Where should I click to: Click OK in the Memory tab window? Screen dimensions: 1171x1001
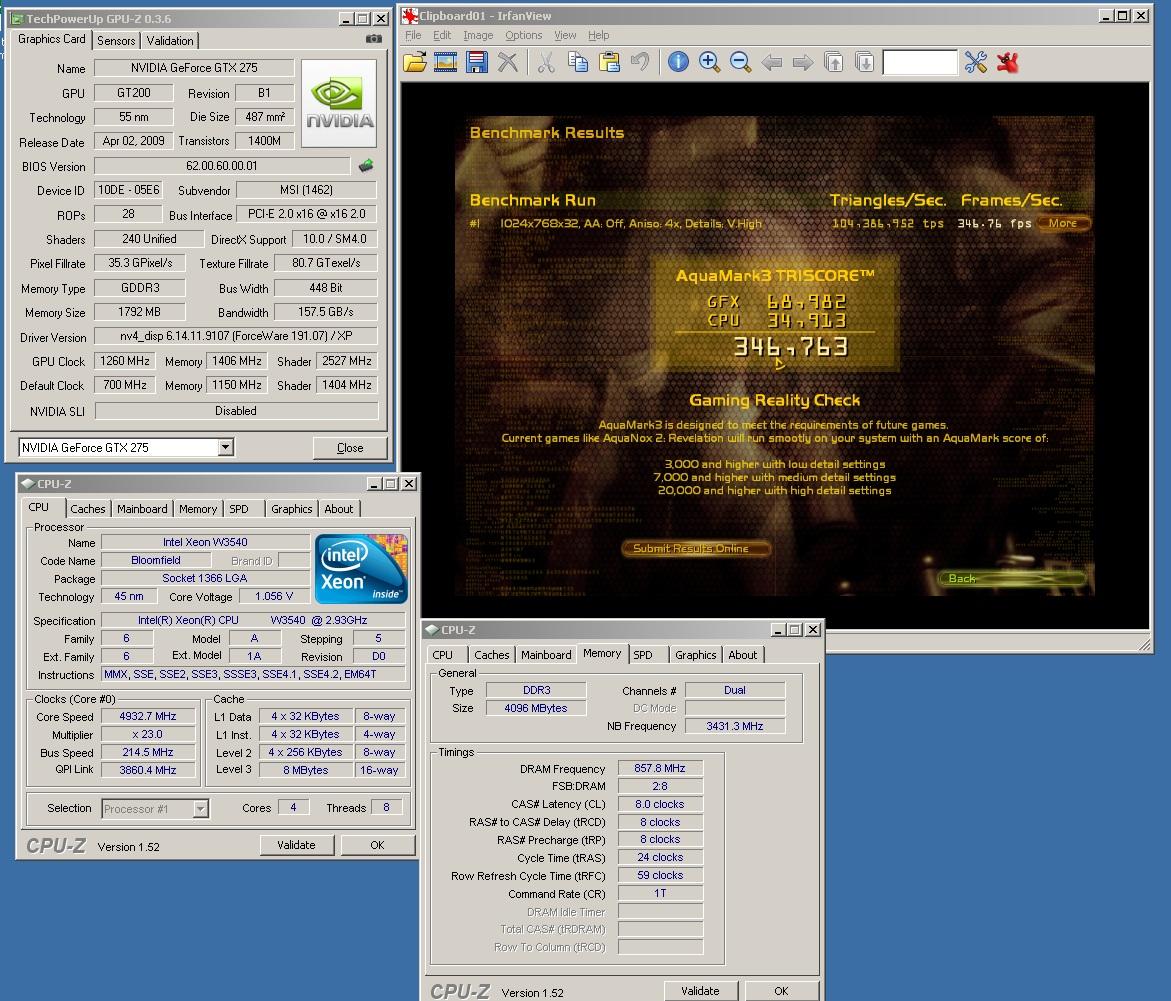point(781,991)
